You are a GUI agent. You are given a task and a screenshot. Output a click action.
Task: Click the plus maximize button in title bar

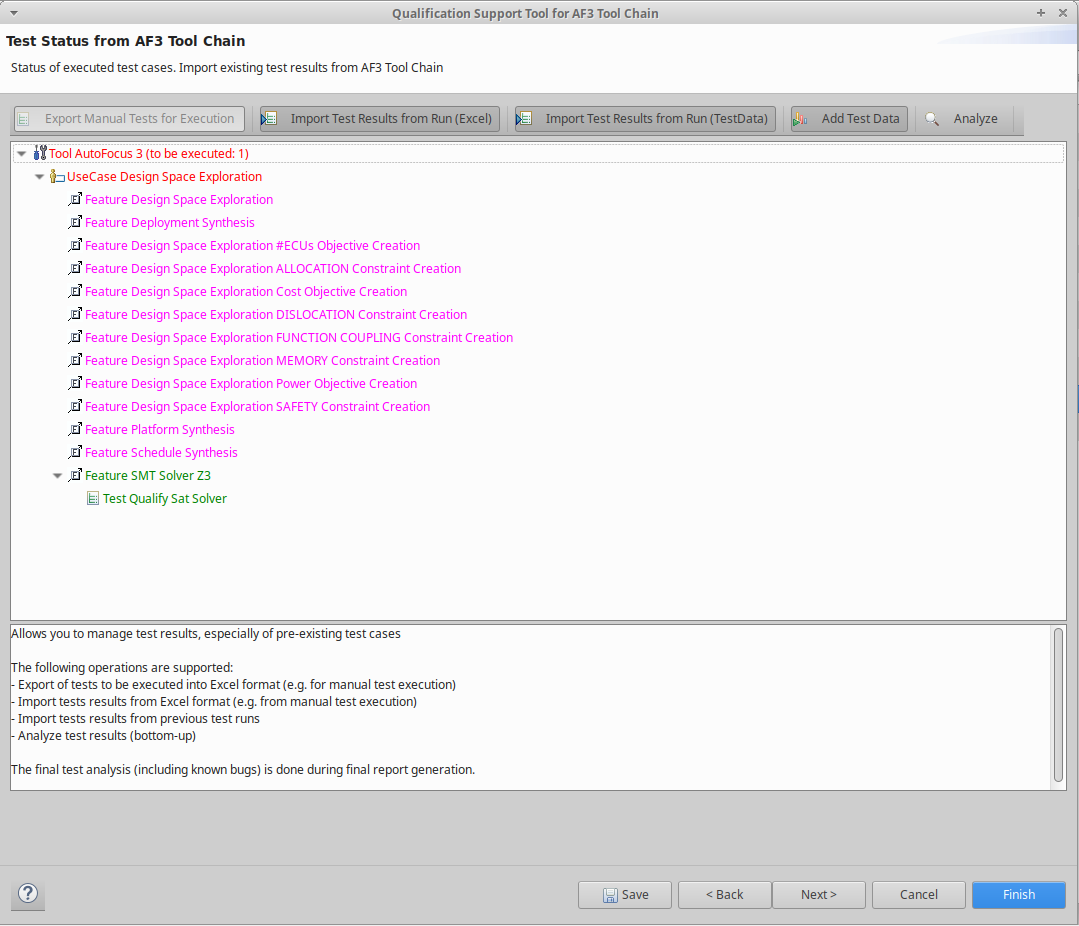point(1040,12)
